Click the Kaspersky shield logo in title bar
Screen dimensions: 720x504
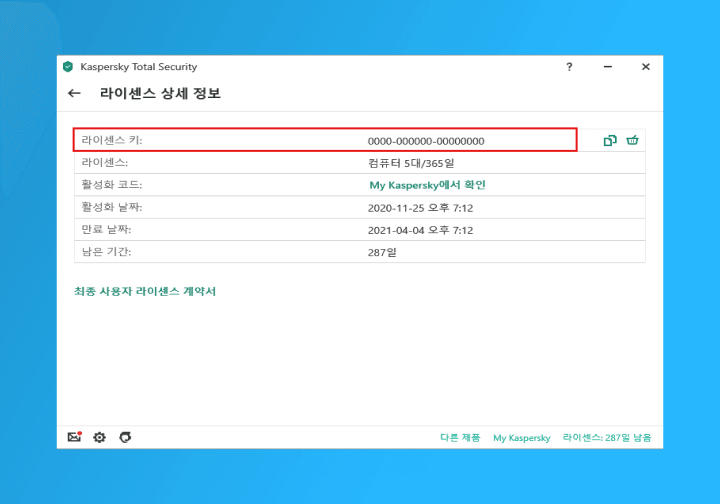point(68,67)
